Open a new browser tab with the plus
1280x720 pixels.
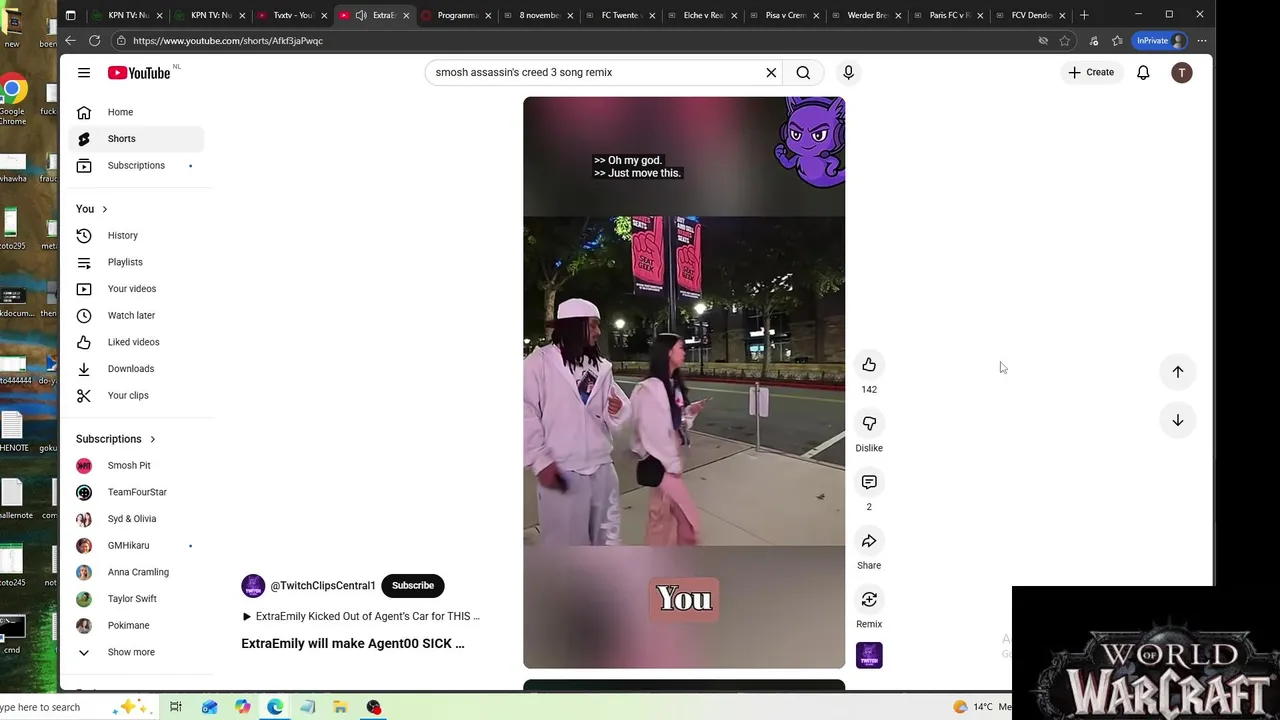[1084, 15]
